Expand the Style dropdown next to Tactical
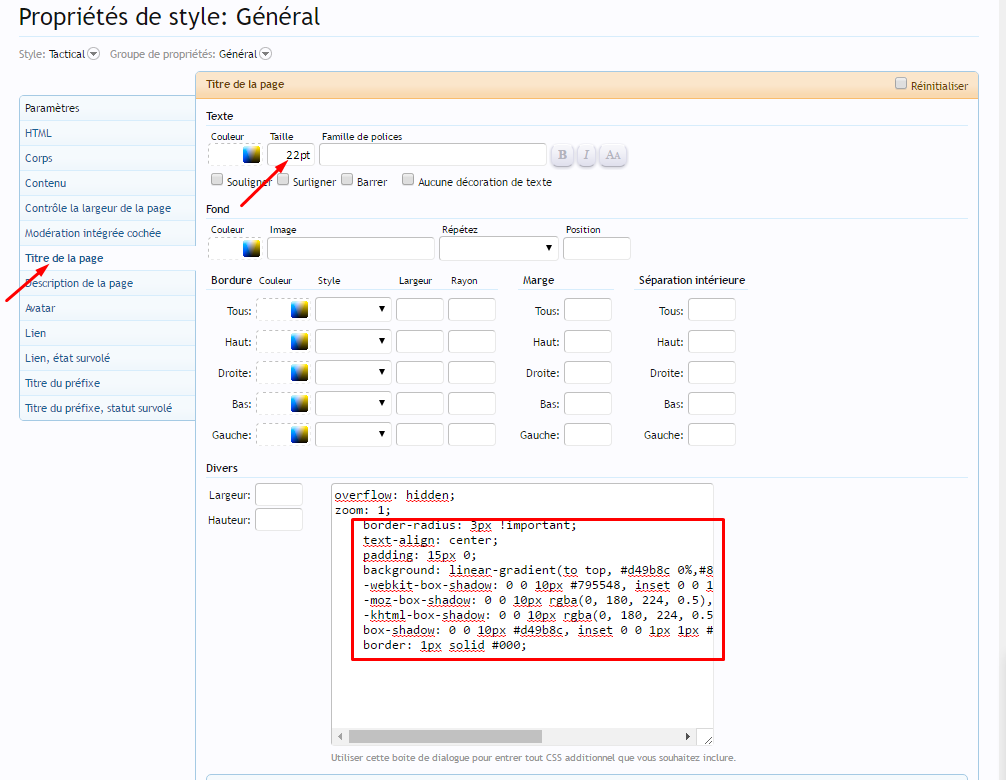 (94, 54)
